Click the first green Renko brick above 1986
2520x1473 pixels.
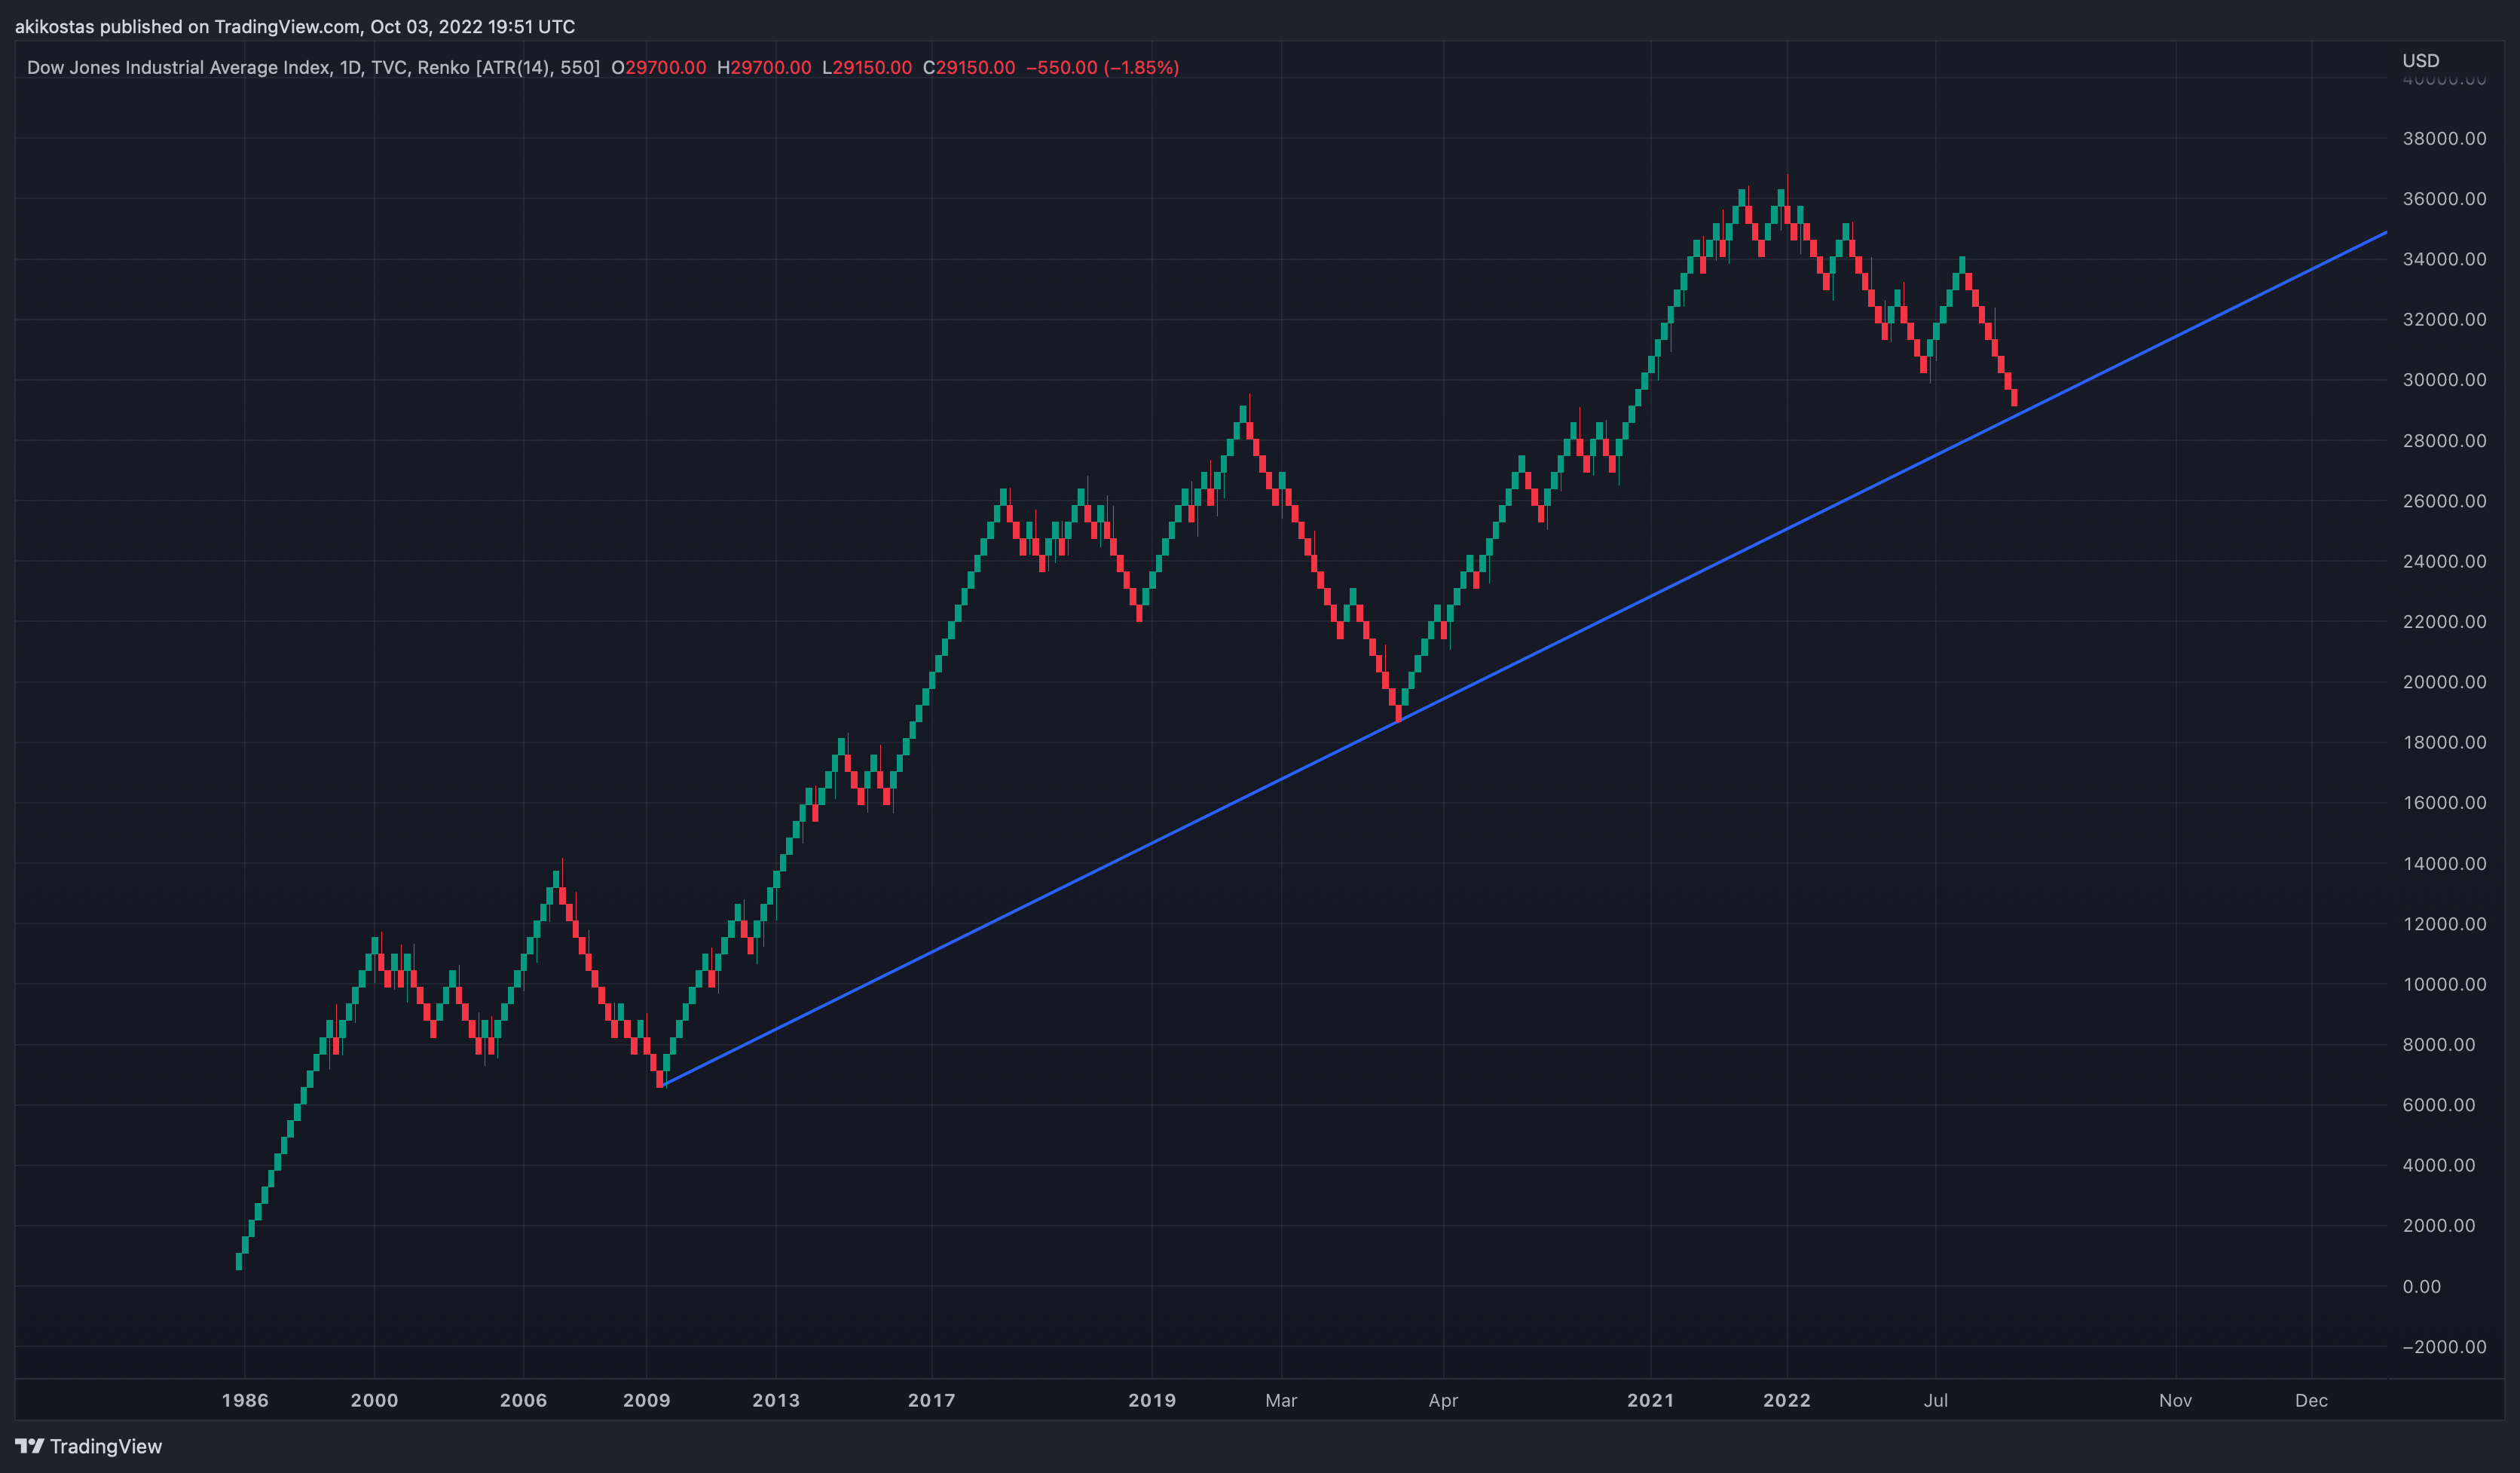pyautogui.click(x=239, y=1261)
